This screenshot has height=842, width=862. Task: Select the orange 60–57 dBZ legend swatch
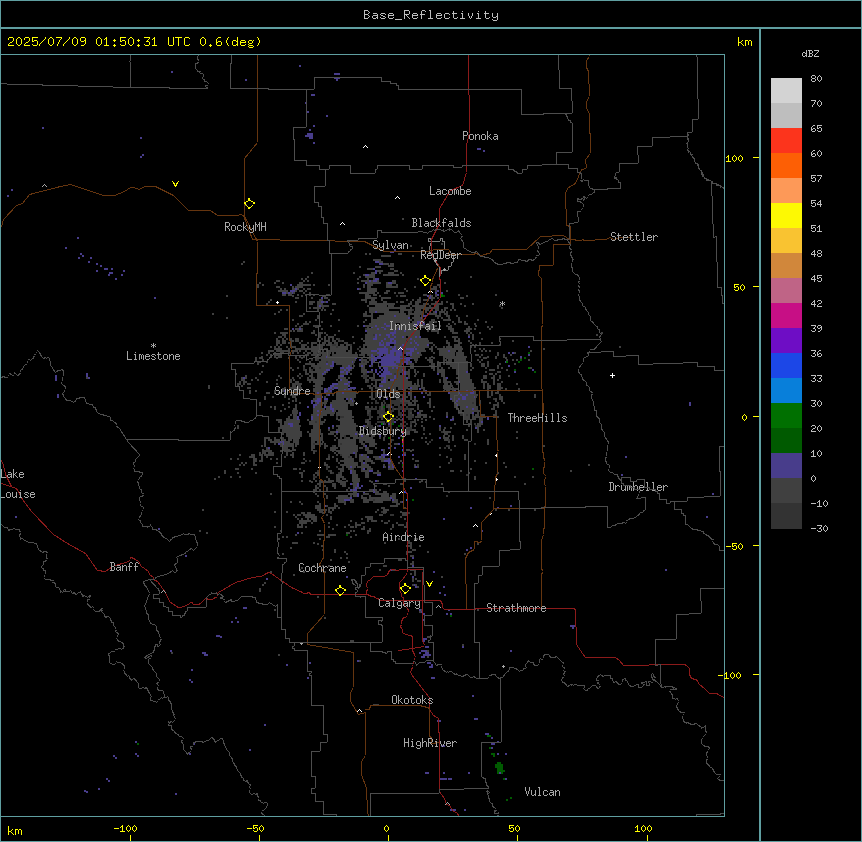pyautogui.click(x=786, y=165)
